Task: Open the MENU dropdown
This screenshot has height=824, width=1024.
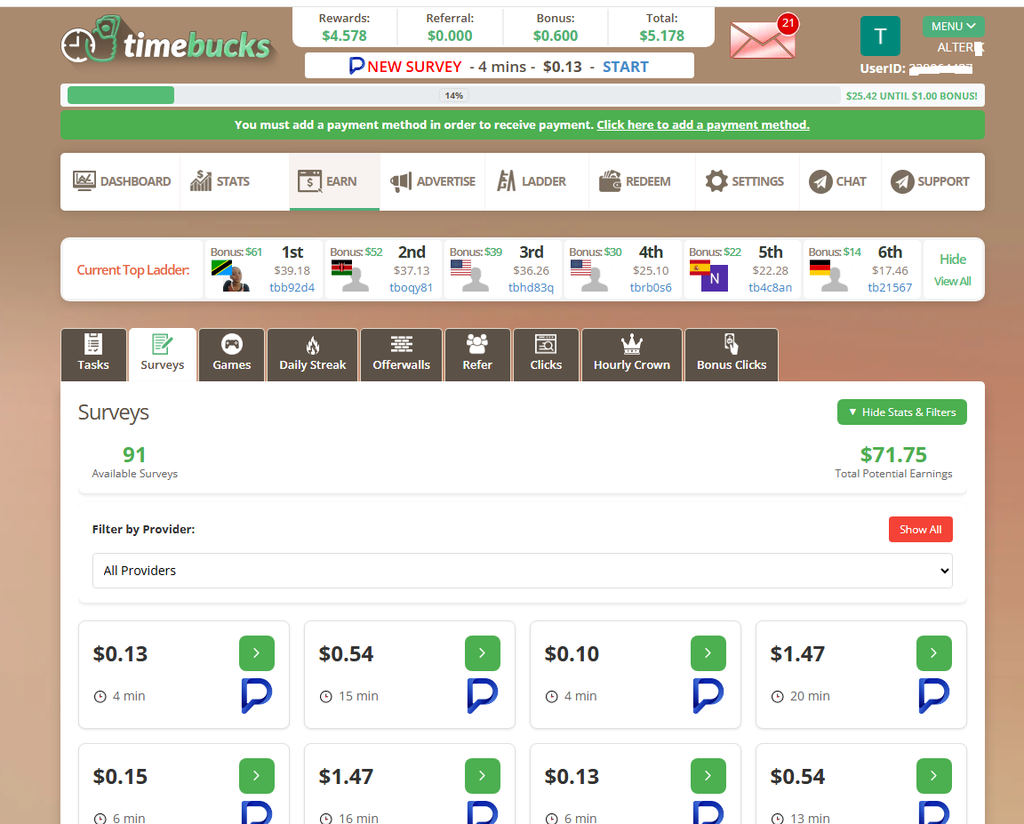Action: pos(953,26)
